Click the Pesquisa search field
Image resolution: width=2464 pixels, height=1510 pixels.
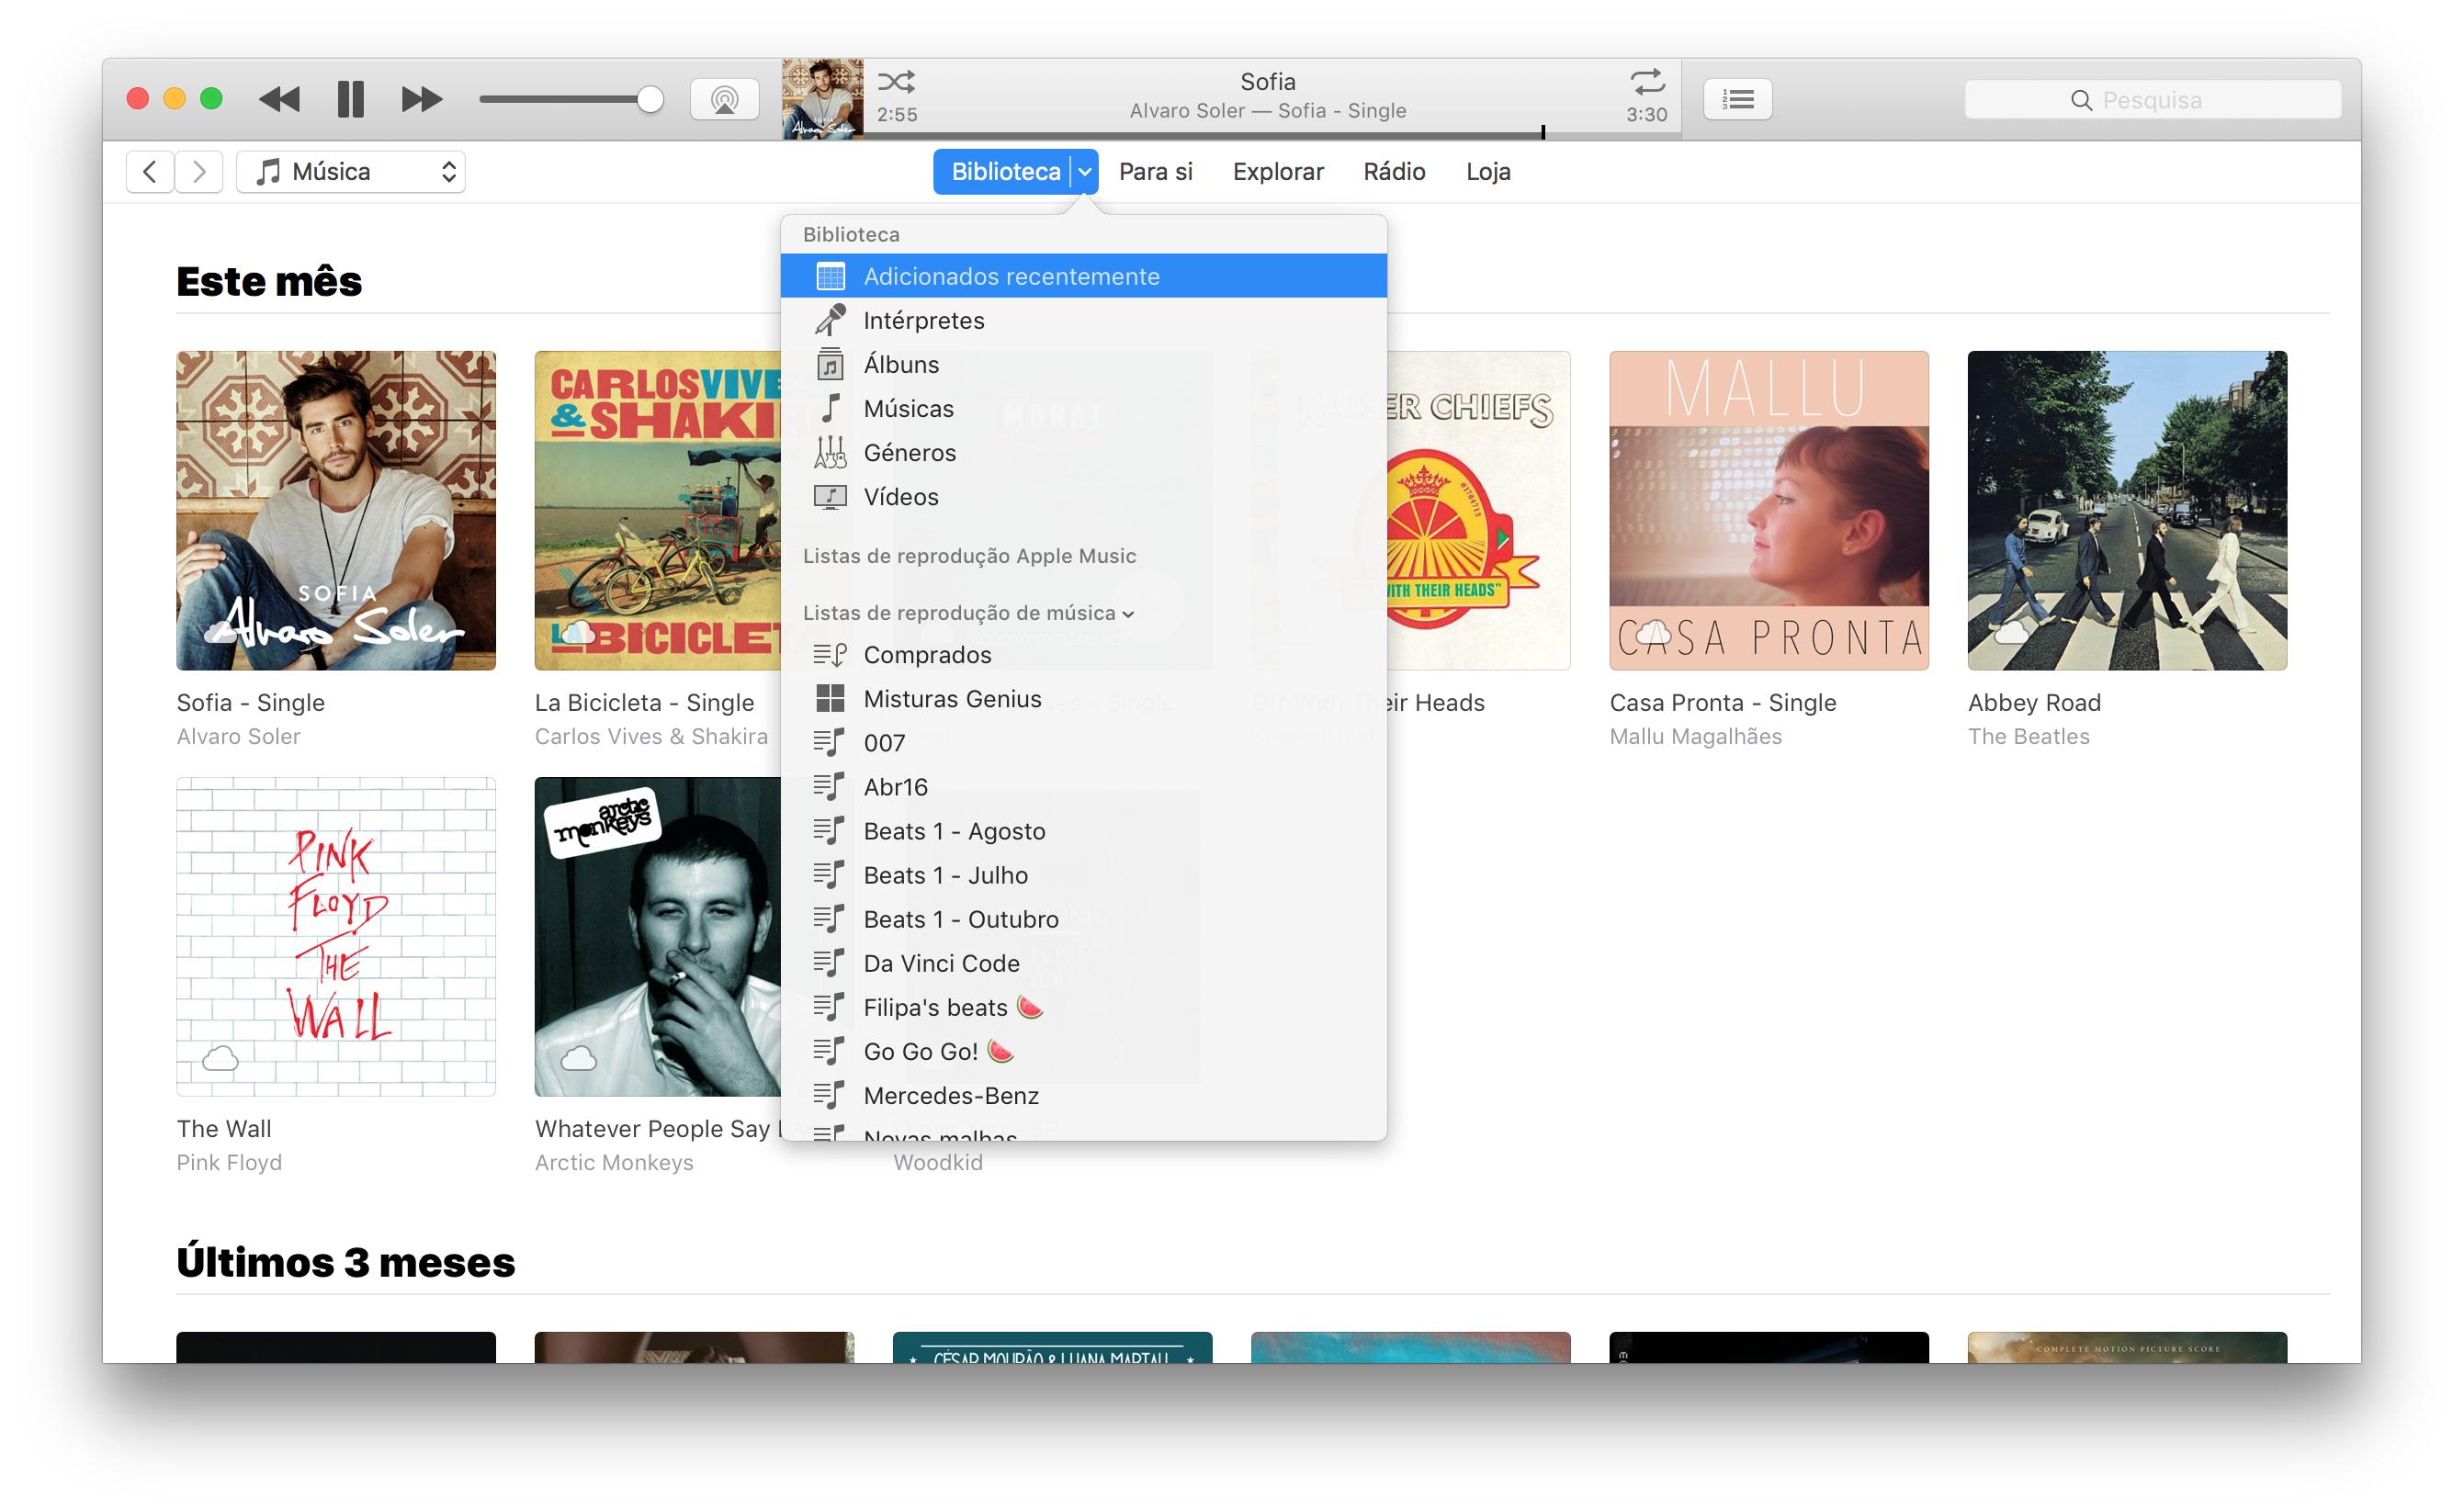tap(2151, 100)
